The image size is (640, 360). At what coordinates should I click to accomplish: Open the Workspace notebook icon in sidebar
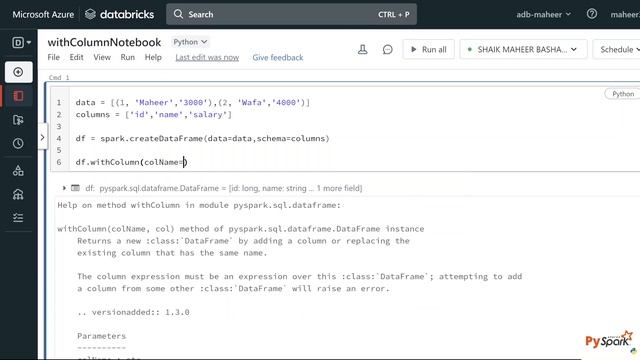(18, 96)
